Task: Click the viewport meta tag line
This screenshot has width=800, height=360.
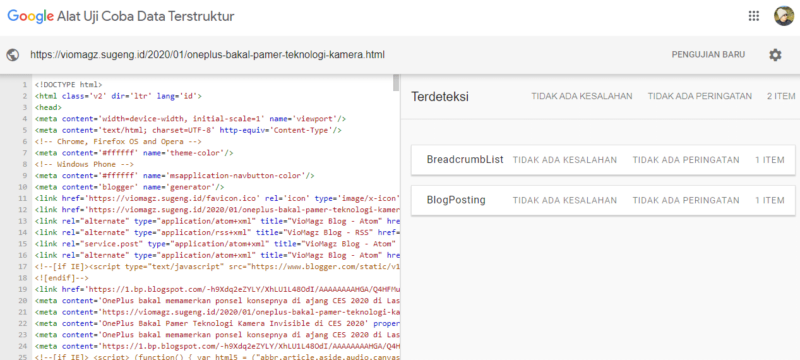Action: [x=190, y=119]
